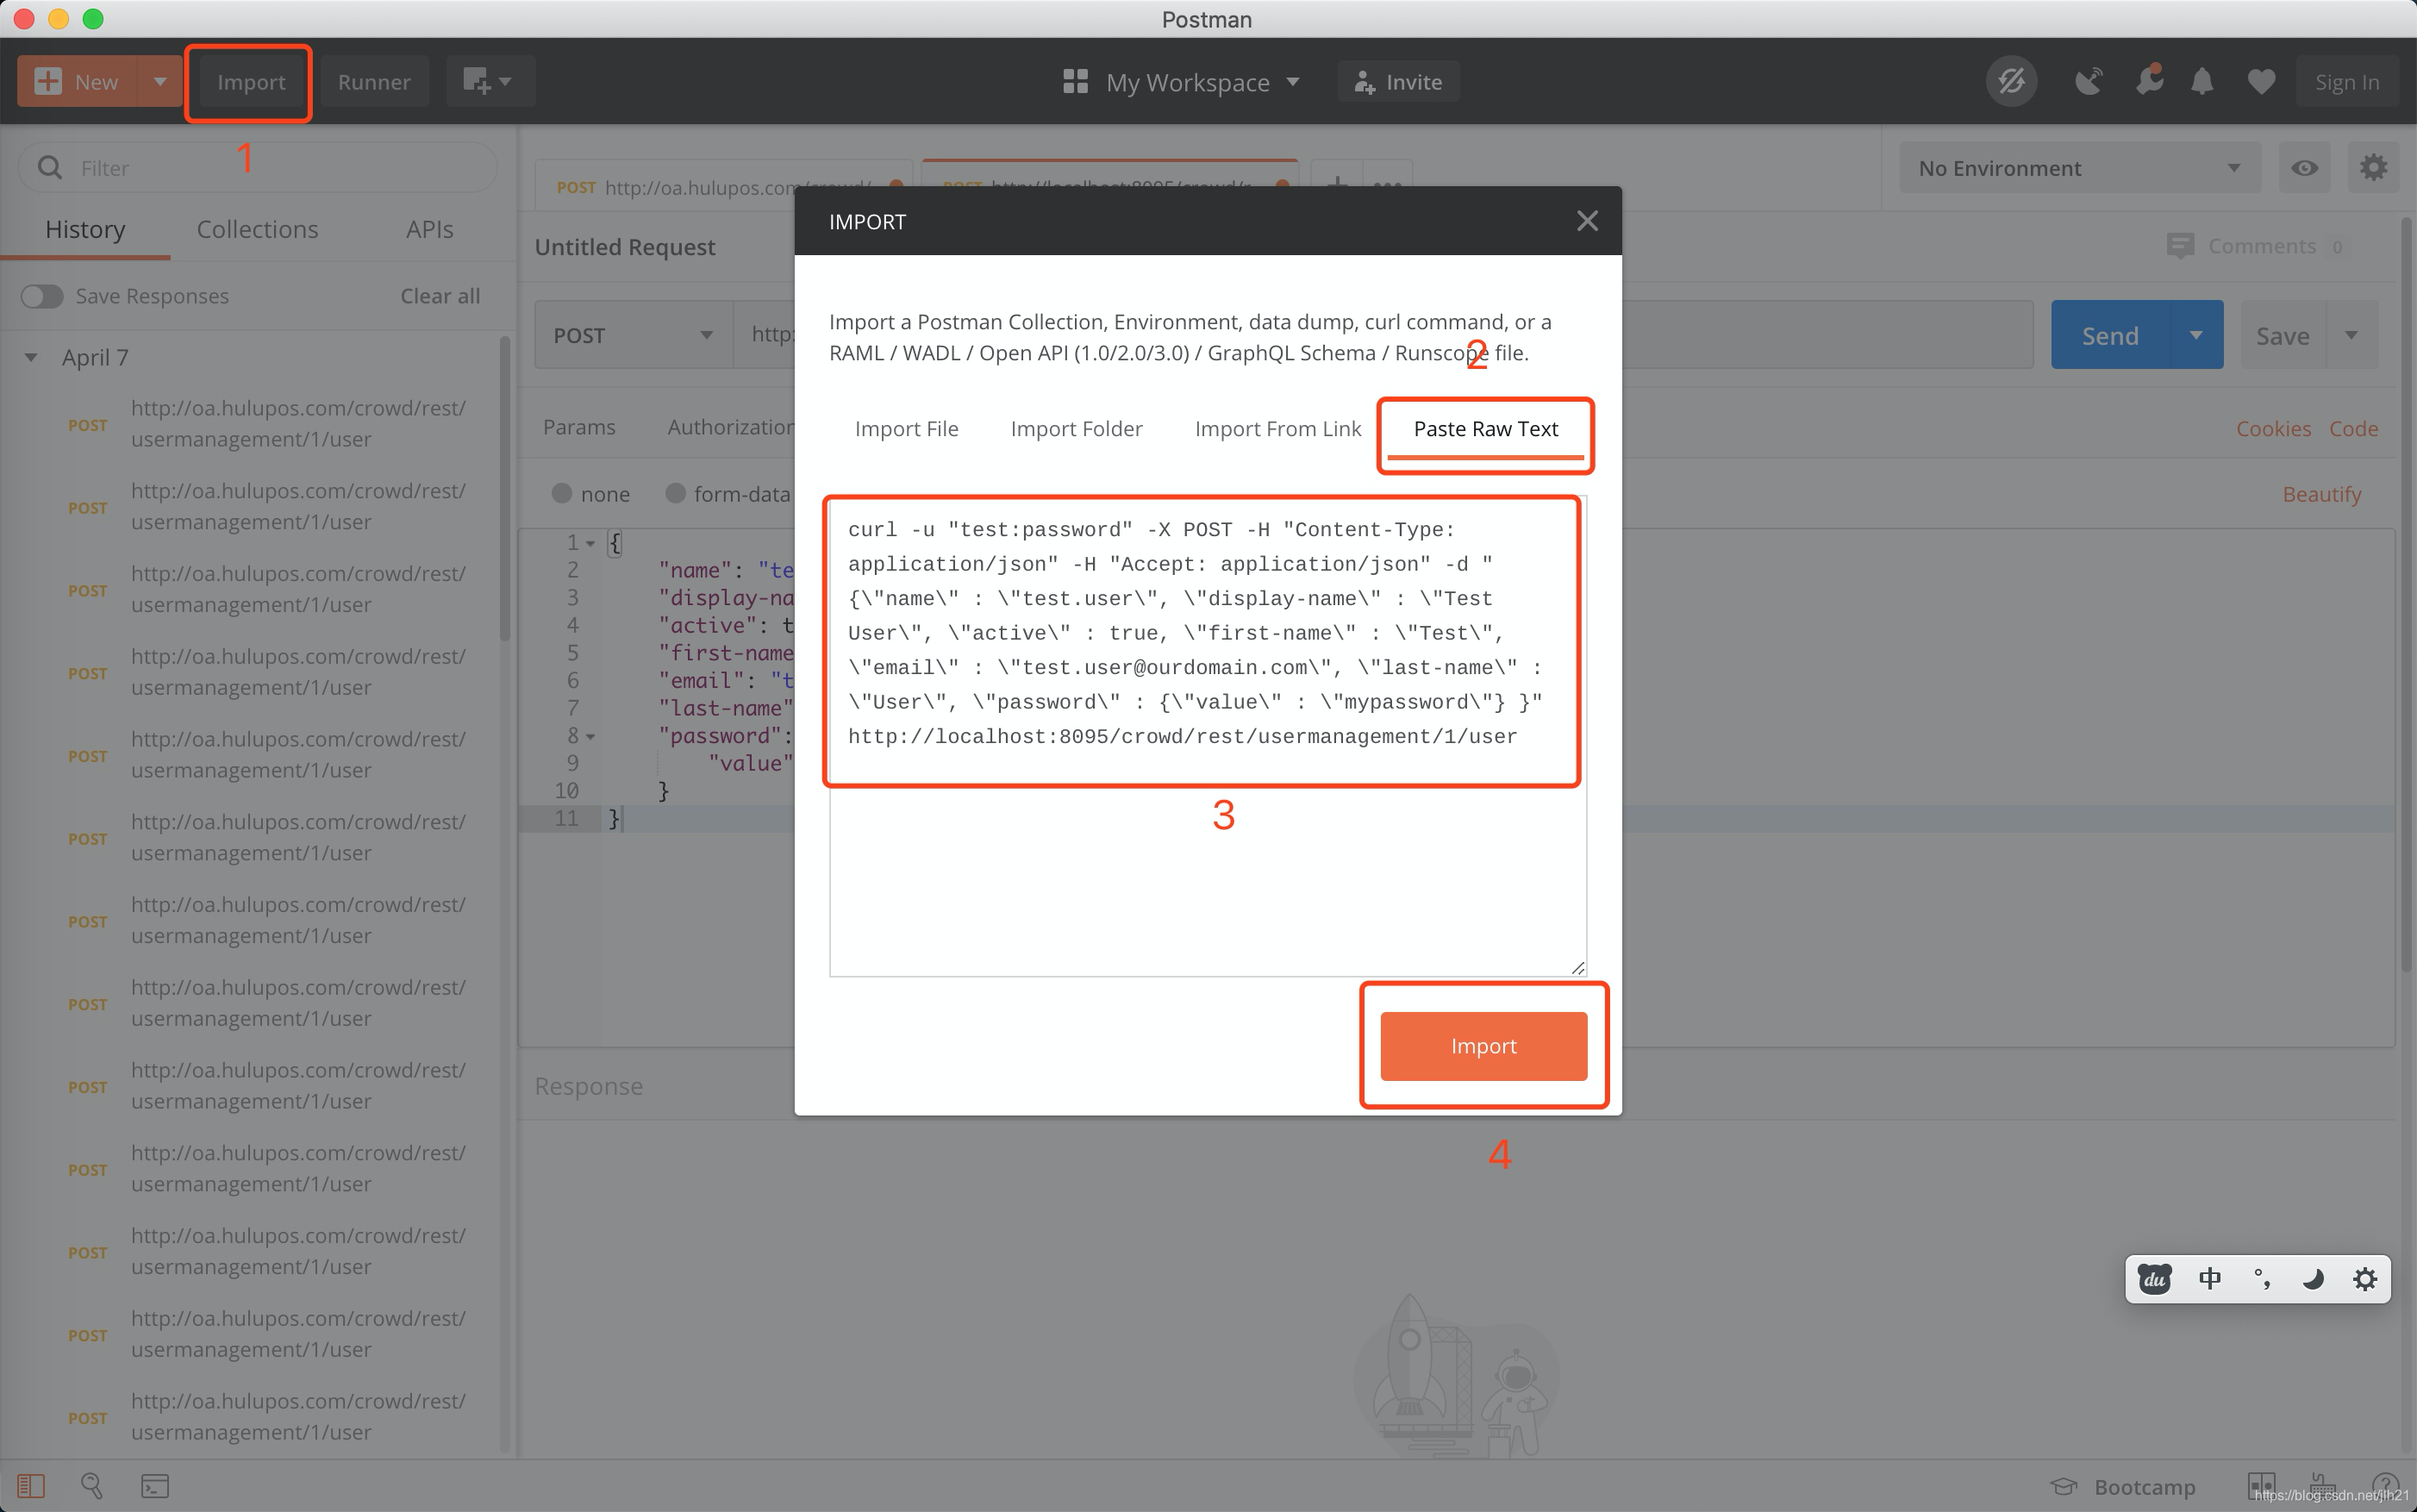Open the wrench settings icon

point(2148,82)
